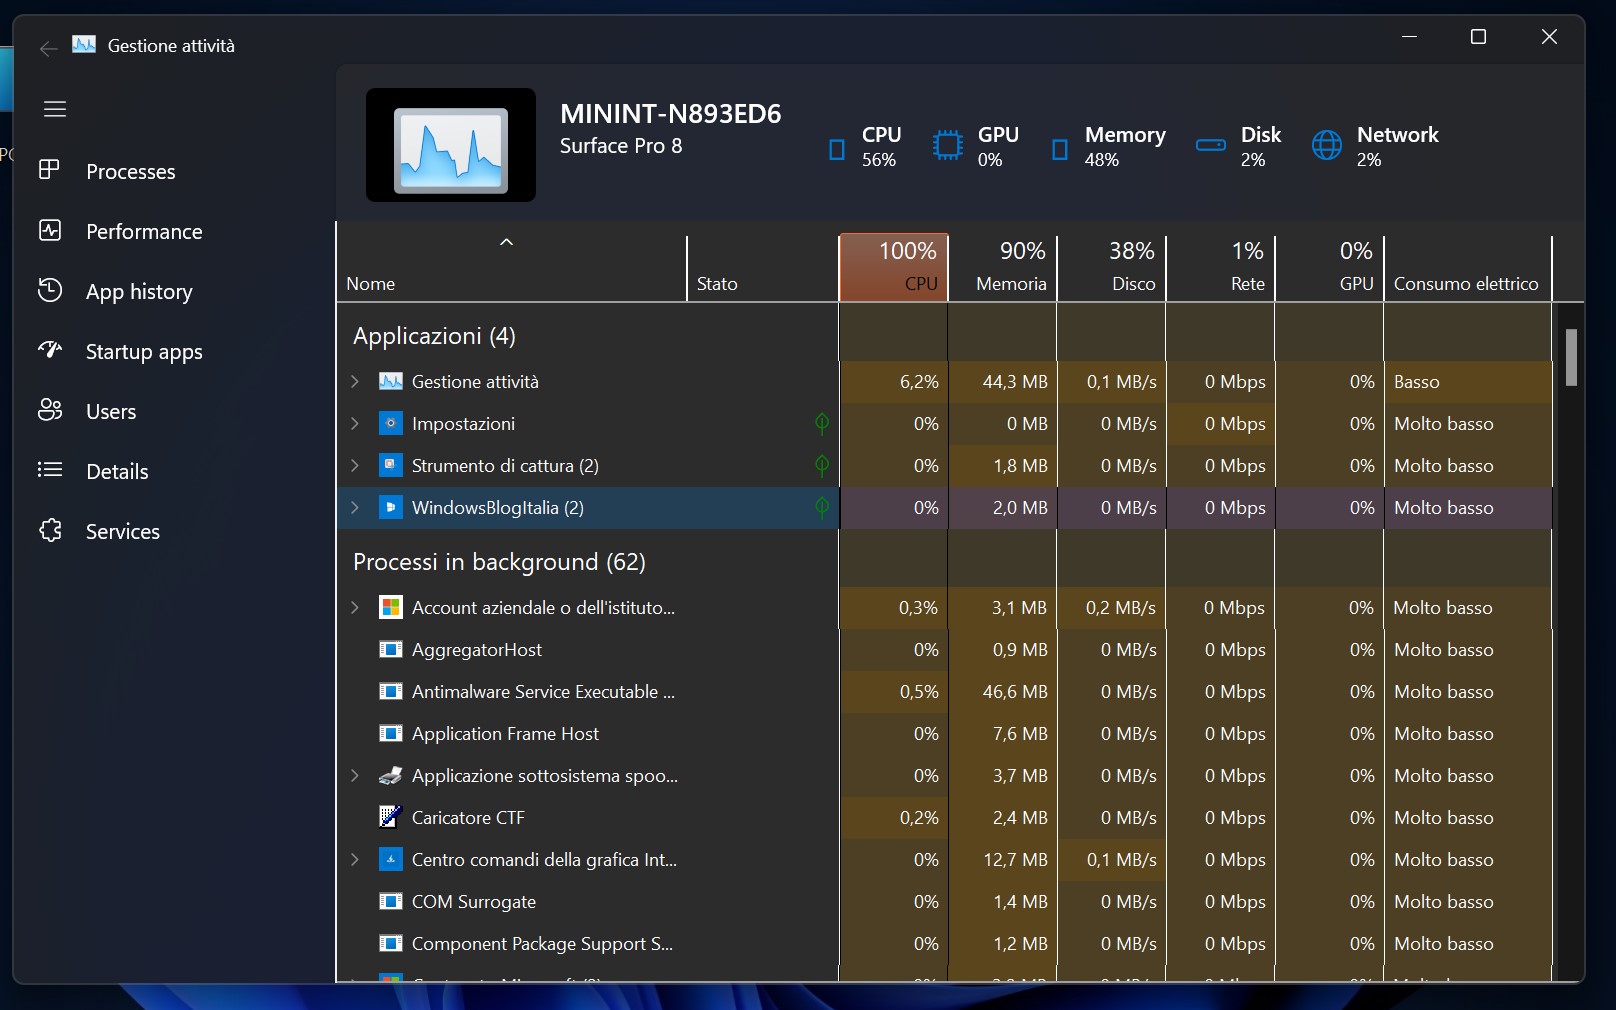
Task: Click the Startup apps gauge icon
Action: point(50,351)
